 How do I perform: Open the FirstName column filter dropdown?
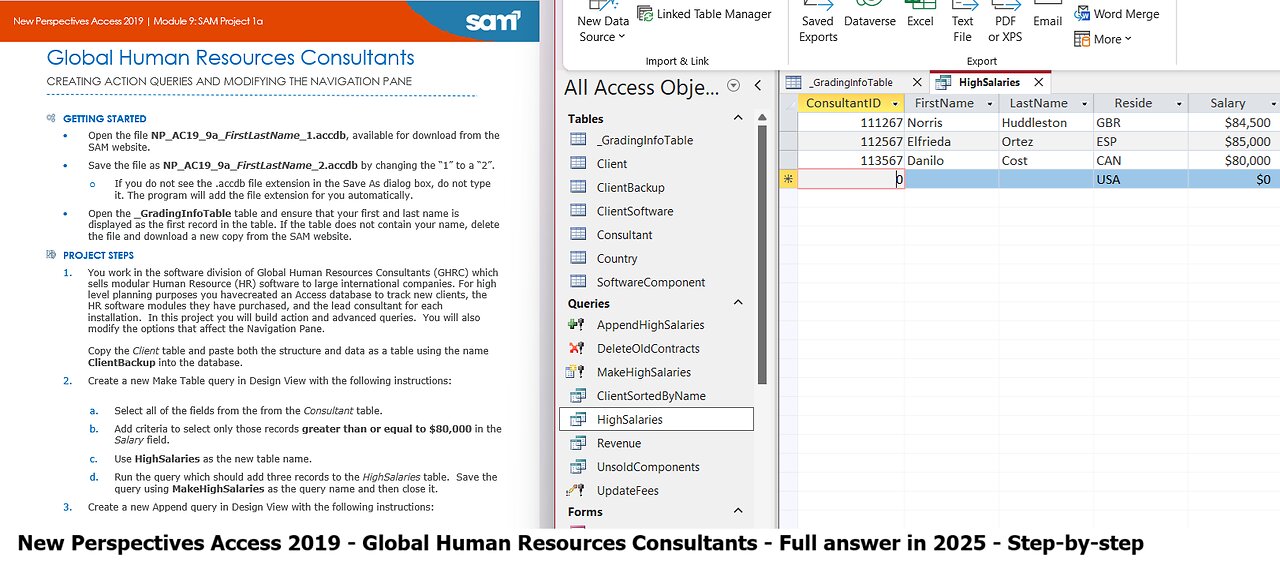tap(990, 103)
